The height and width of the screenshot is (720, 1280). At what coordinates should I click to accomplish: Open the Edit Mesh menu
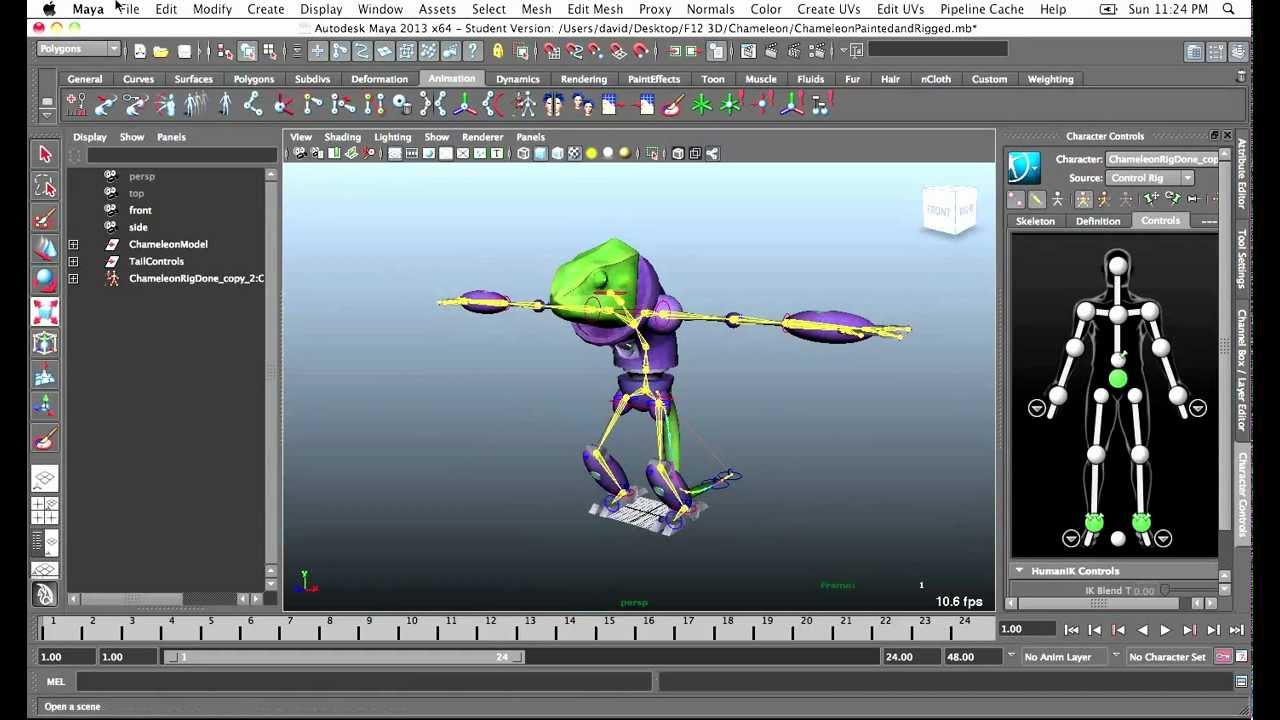(594, 9)
